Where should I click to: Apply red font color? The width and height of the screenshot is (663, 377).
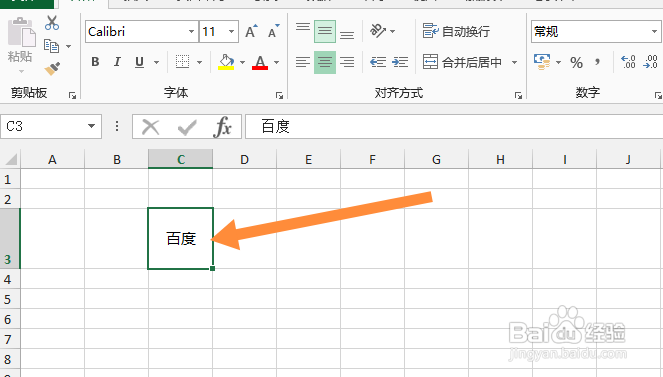pyautogui.click(x=260, y=62)
